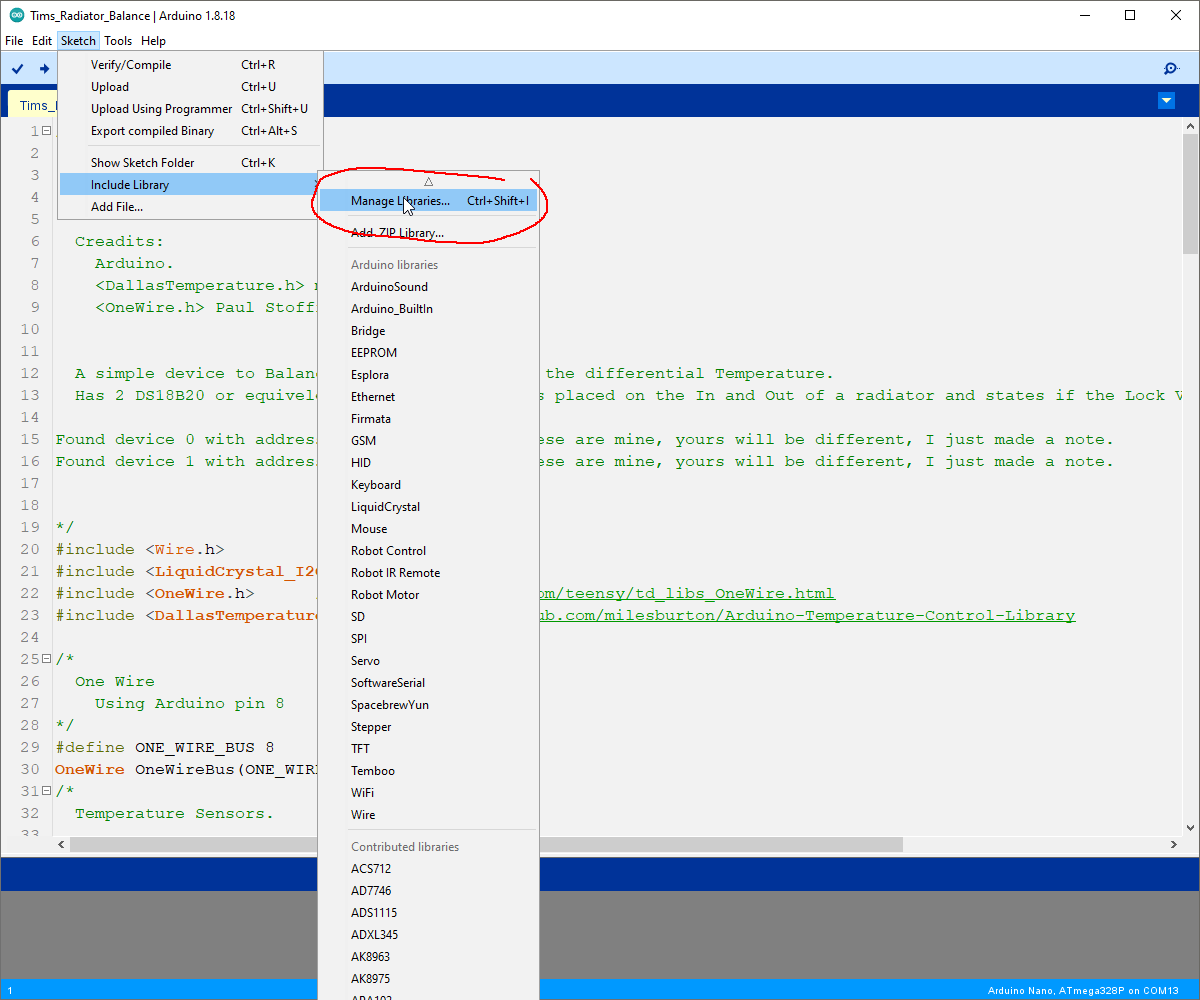Image resolution: width=1200 pixels, height=1000 pixels.
Task: Include the Arduino_BuiltIn library
Action: (x=428, y=309)
